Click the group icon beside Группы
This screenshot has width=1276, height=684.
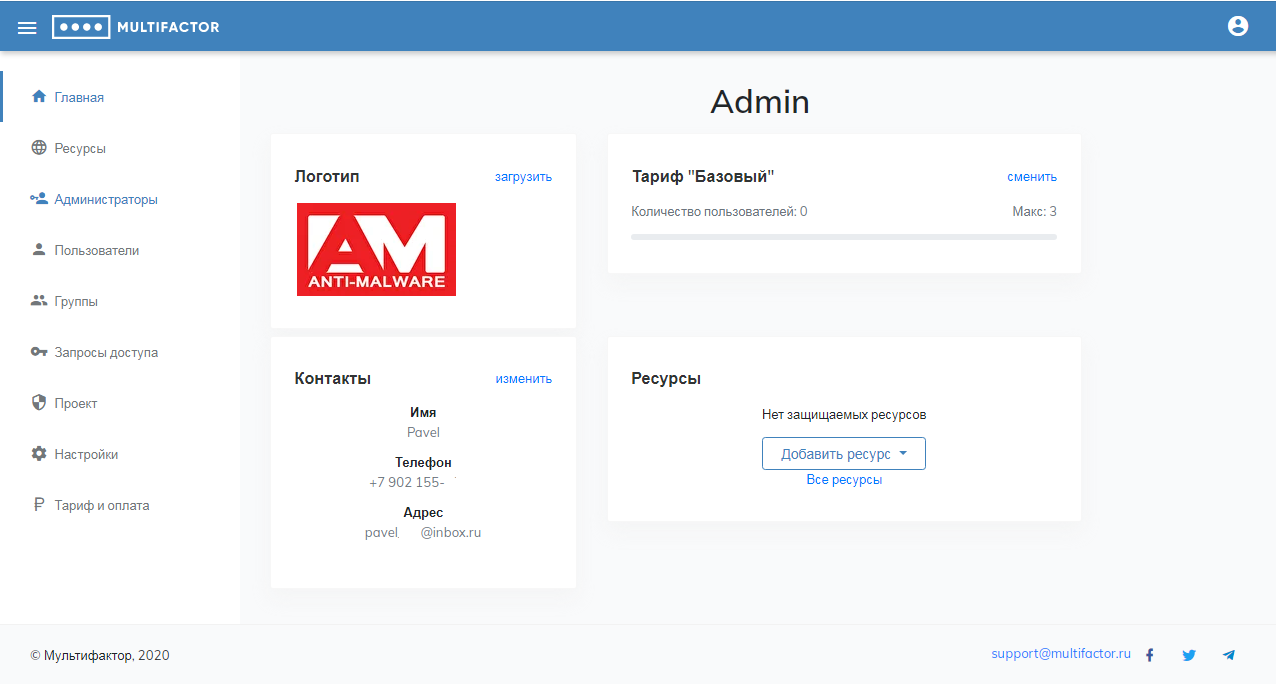(39, 301)
